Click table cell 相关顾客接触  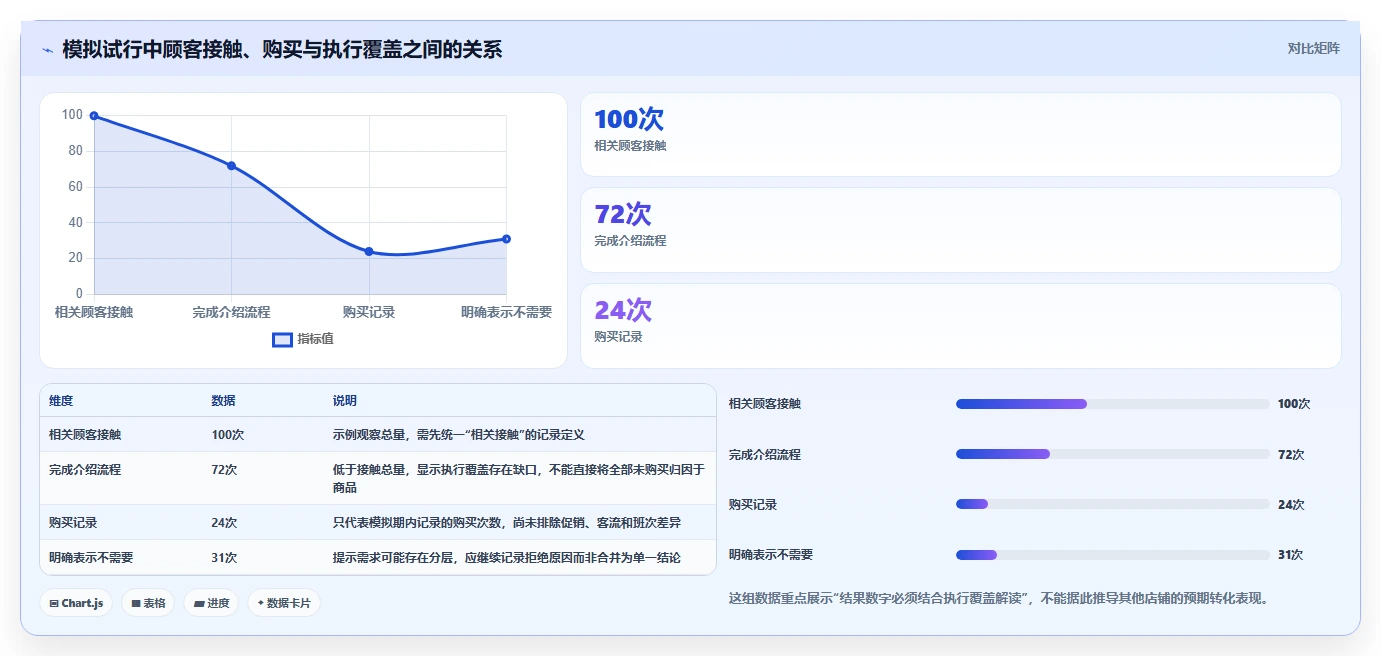coord(85,435)
